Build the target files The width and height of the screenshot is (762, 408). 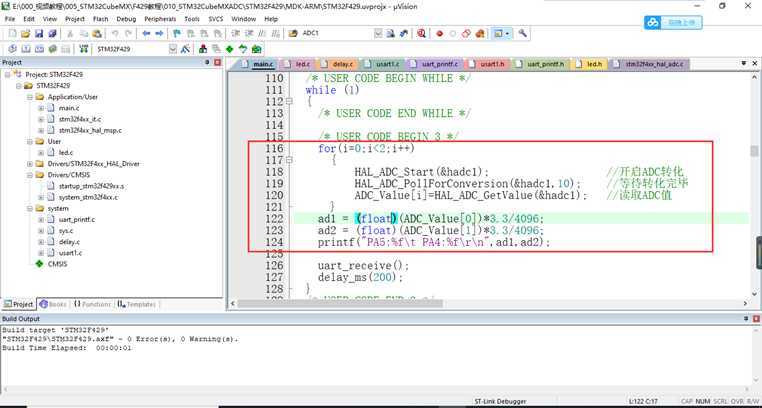tap(26, 49)
